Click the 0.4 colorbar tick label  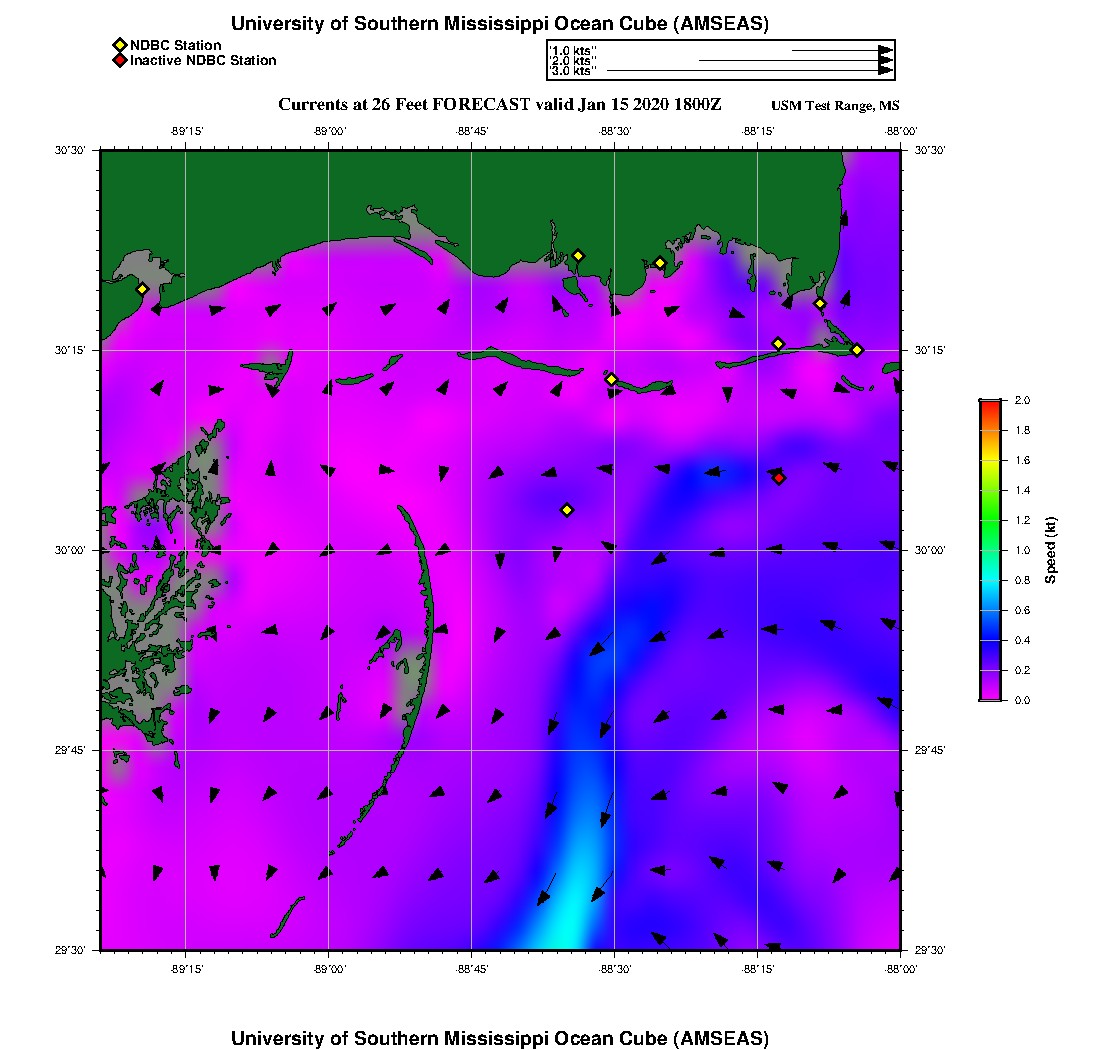1022,640
